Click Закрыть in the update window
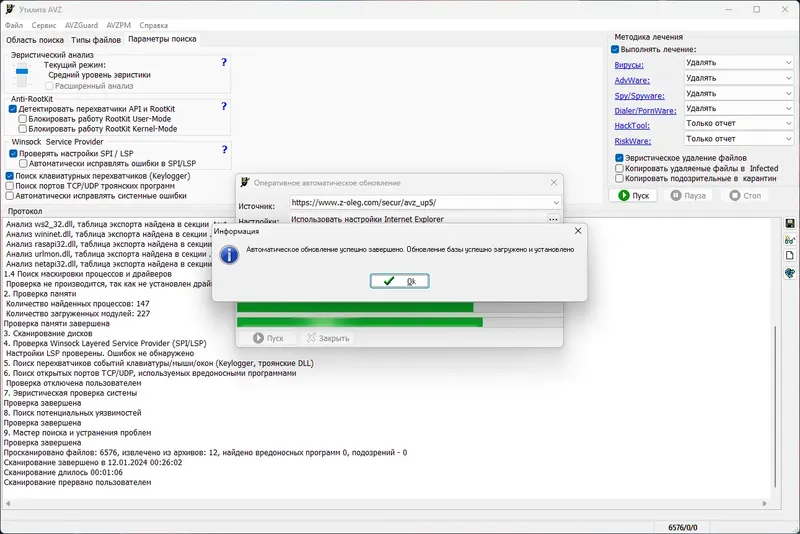The image size is (800, 534). pyautogui.click(x=328, y=338)
